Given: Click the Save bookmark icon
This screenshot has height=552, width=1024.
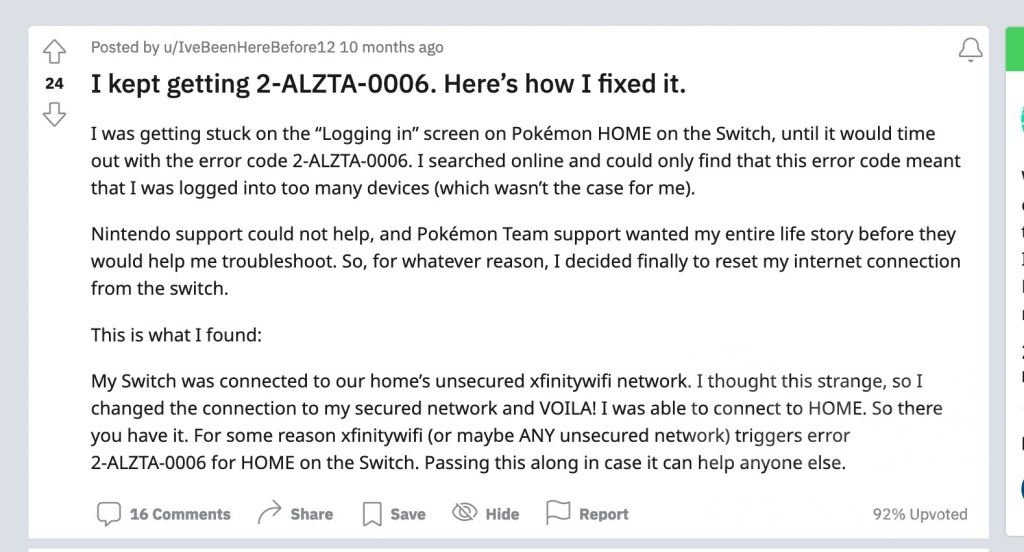Looking at the screenshot, I should [372, 514].
